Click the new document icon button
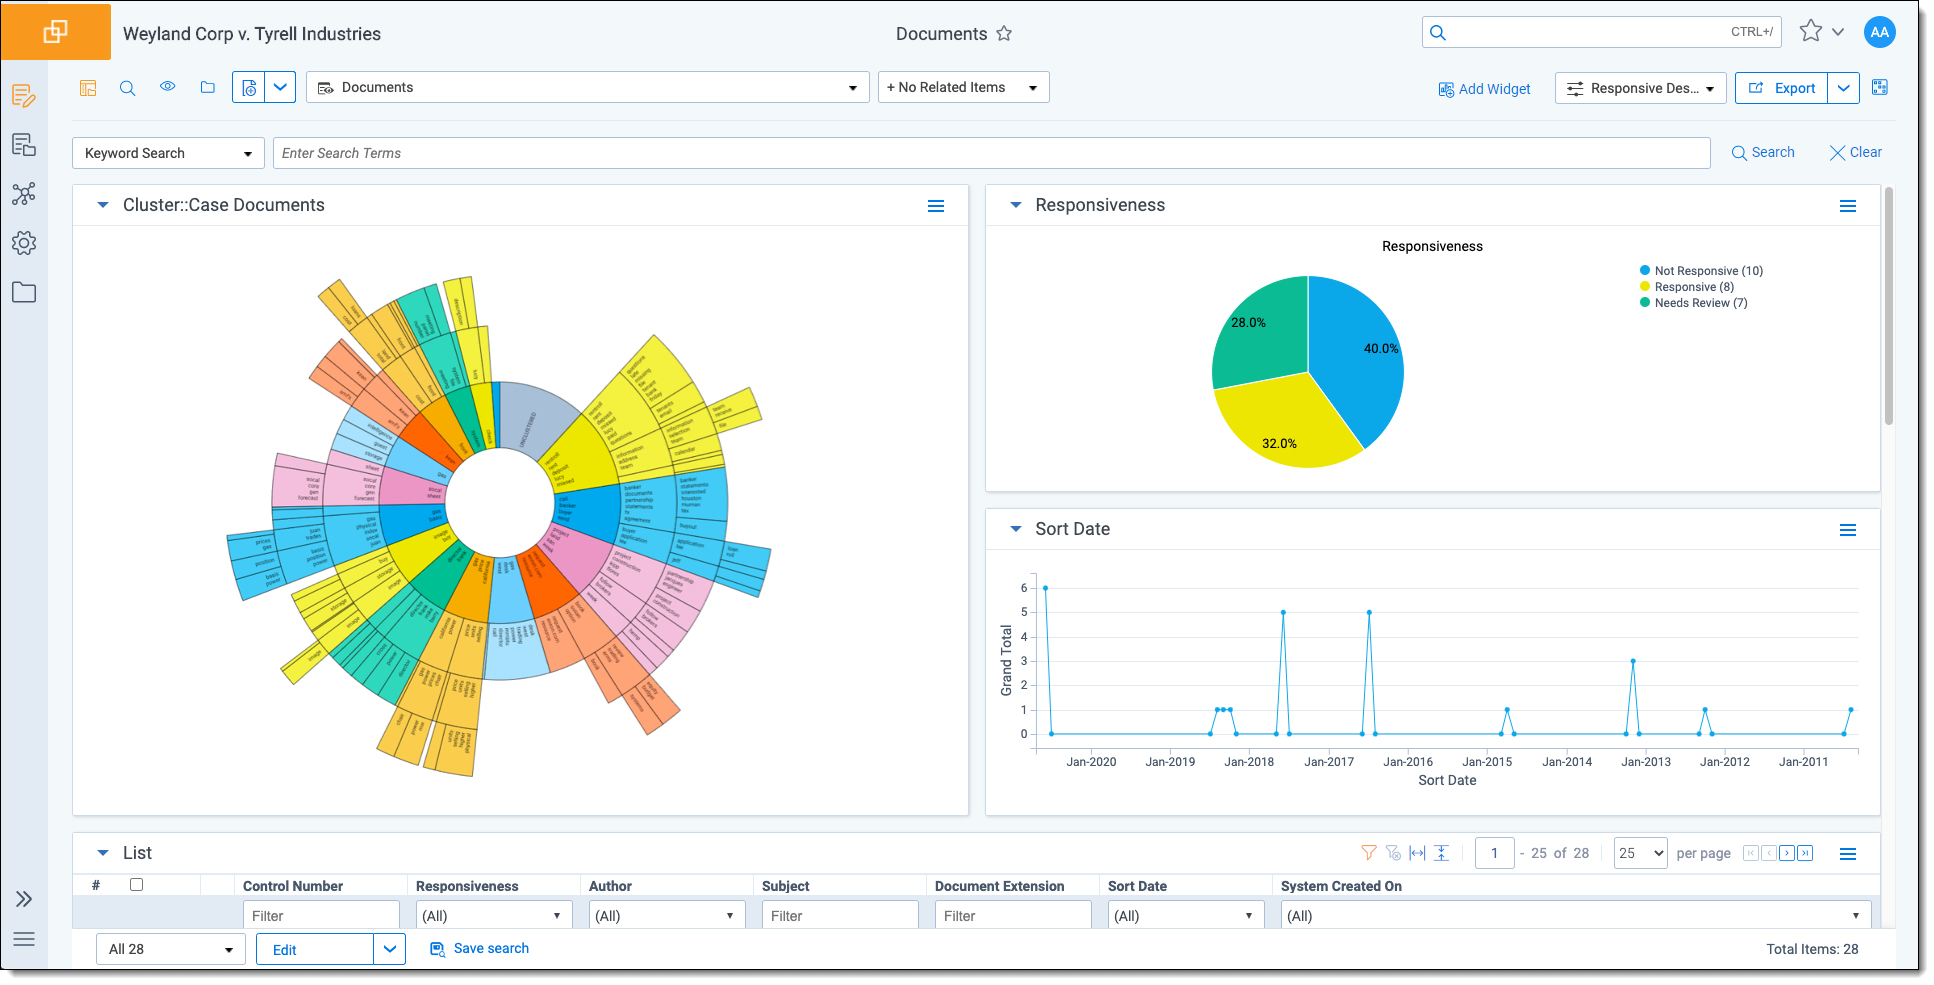Image resolution: width=1934 pixels, height=985 pixels. point(249,88)
